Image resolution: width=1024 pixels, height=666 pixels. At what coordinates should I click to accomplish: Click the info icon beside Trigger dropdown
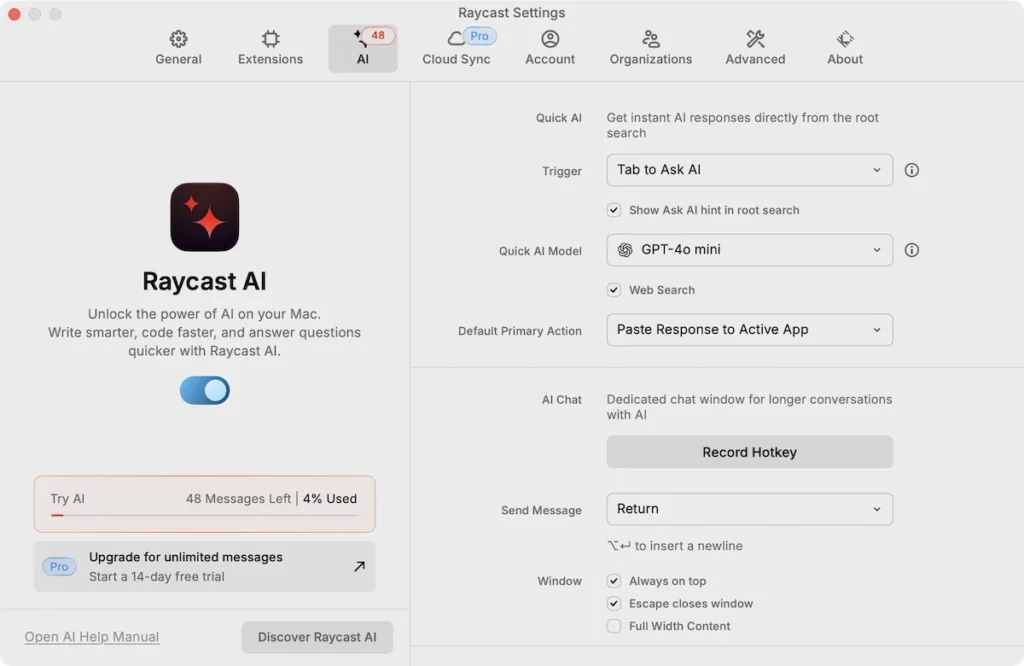pyautogui.click(x=912, y=170)
